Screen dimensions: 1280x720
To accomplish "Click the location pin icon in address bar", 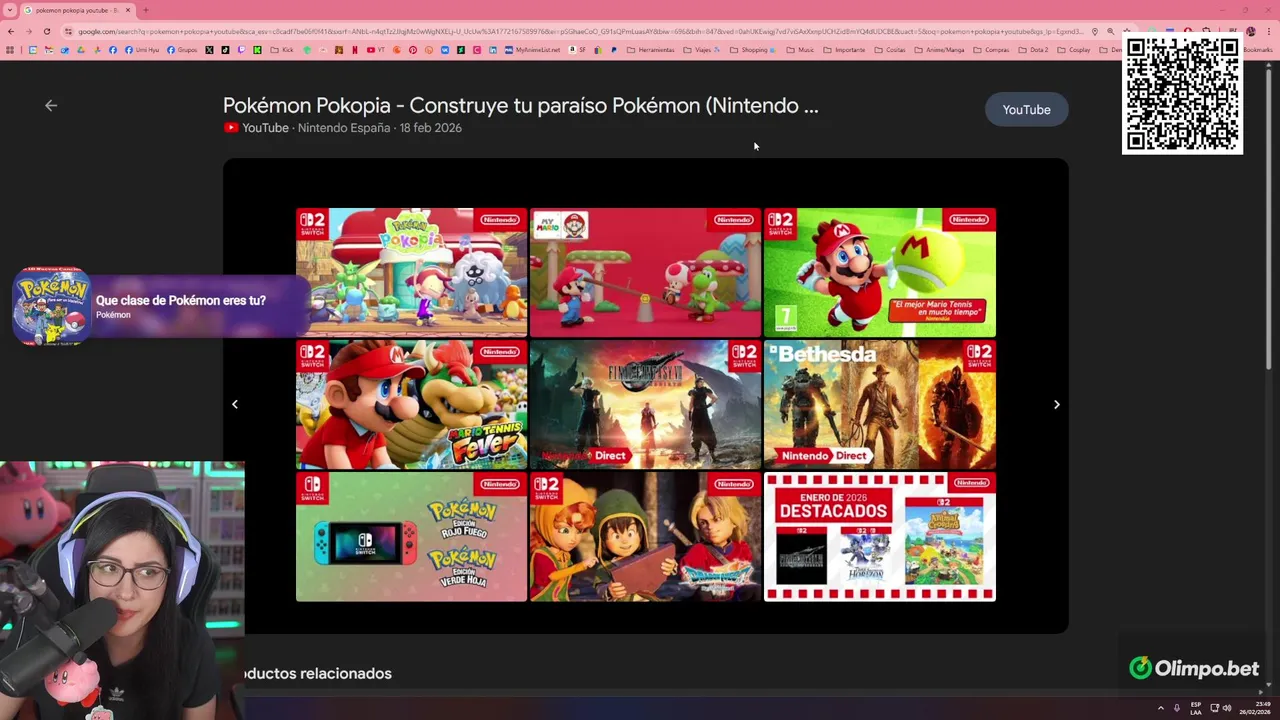I will (x=1095, y=31).
